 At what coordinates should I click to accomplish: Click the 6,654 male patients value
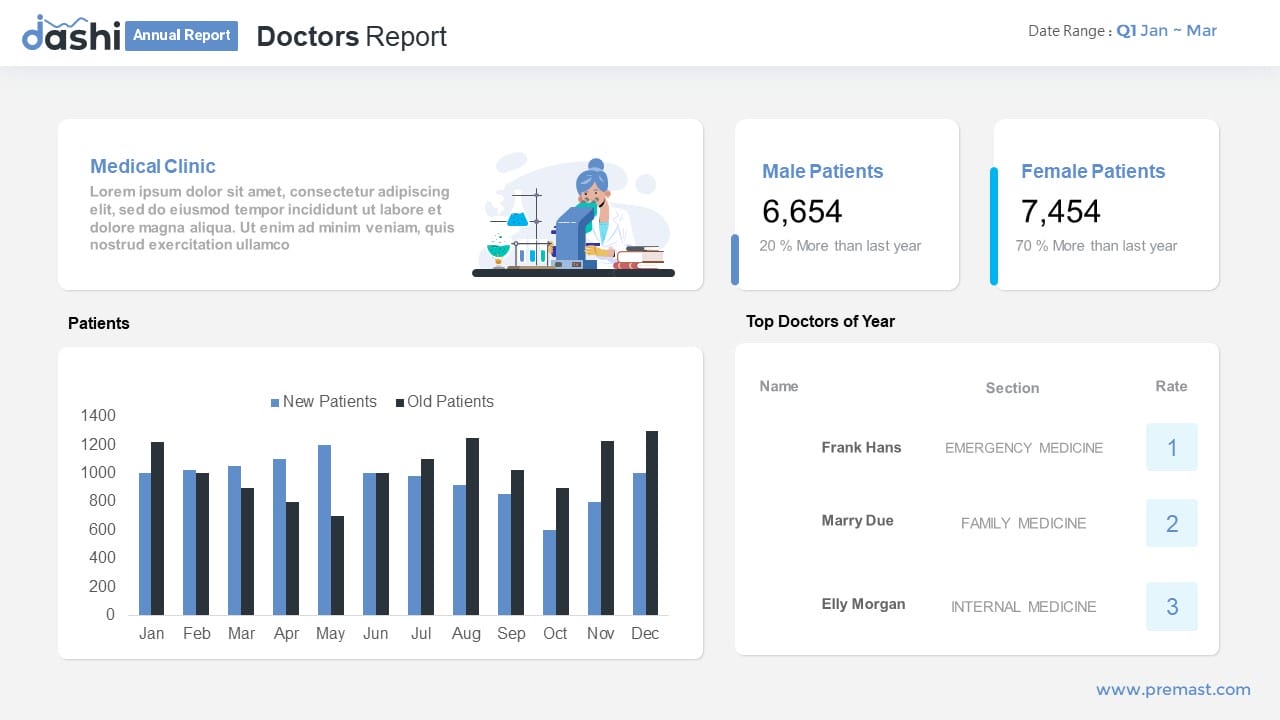pyautogui.click(x=802, y=211)
